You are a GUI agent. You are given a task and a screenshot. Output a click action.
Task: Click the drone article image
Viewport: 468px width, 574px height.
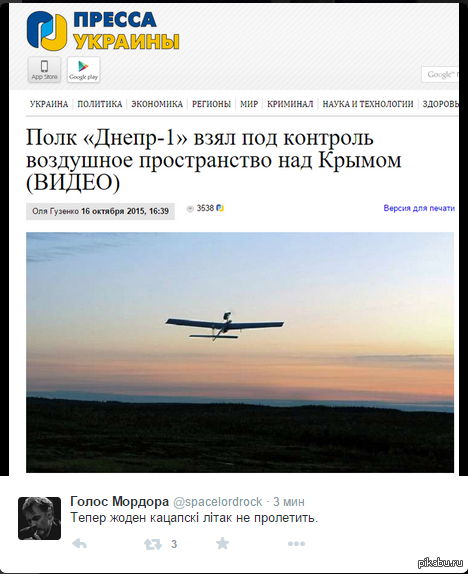pyautogui.click(x=240, y=352)
